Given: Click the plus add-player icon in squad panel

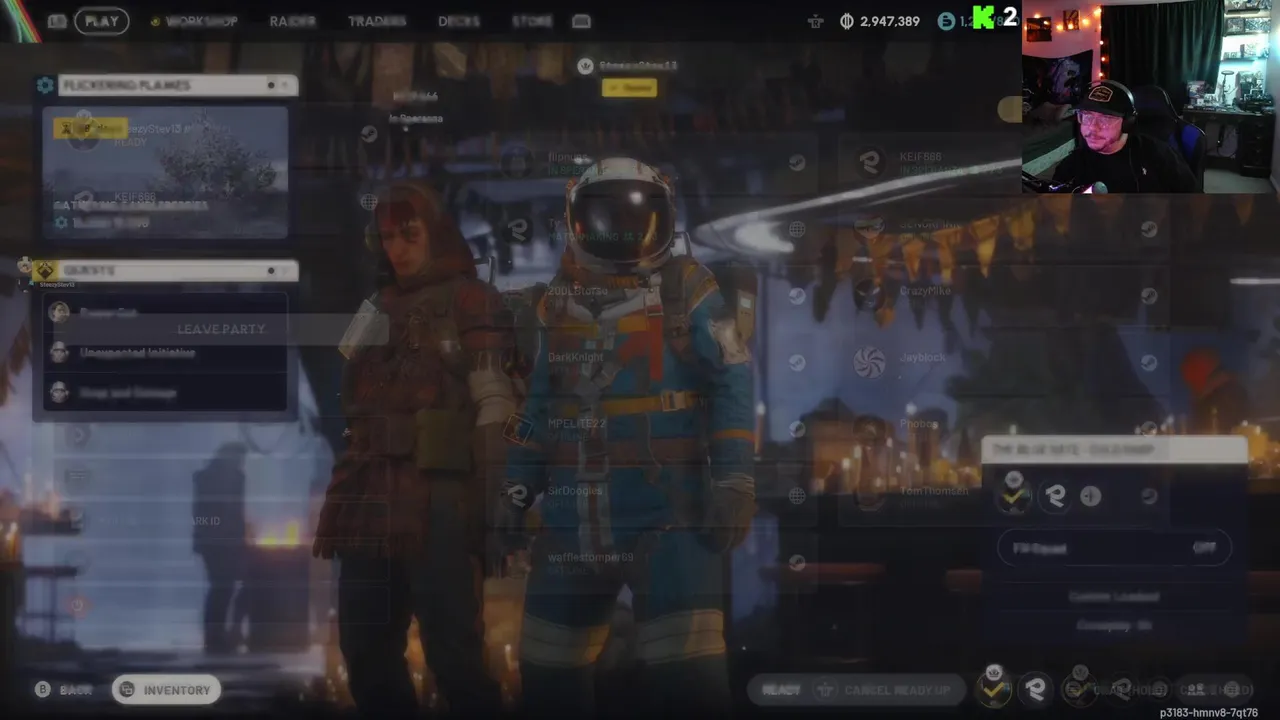Looking at the screenshot, I should click(1091, 497).
